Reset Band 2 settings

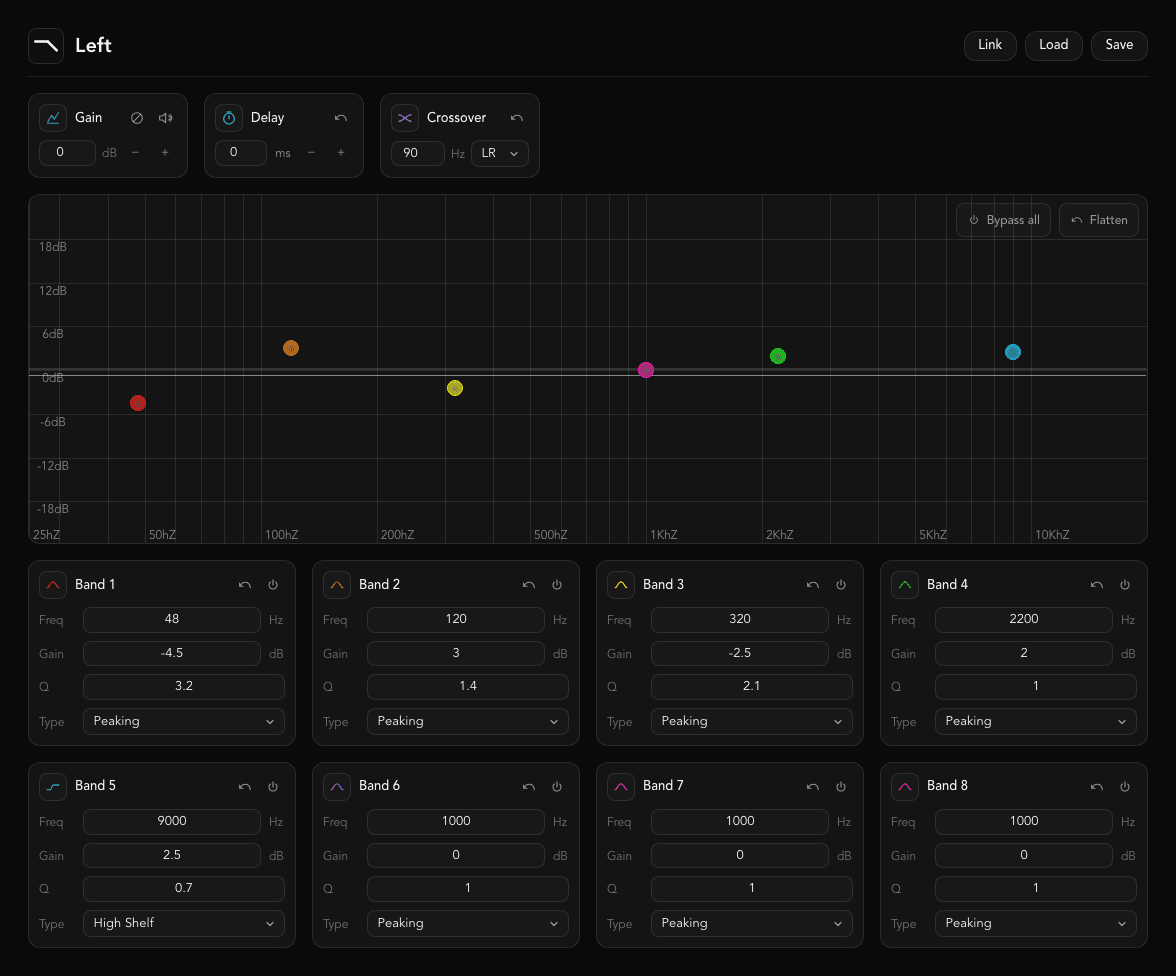[529, 584]
